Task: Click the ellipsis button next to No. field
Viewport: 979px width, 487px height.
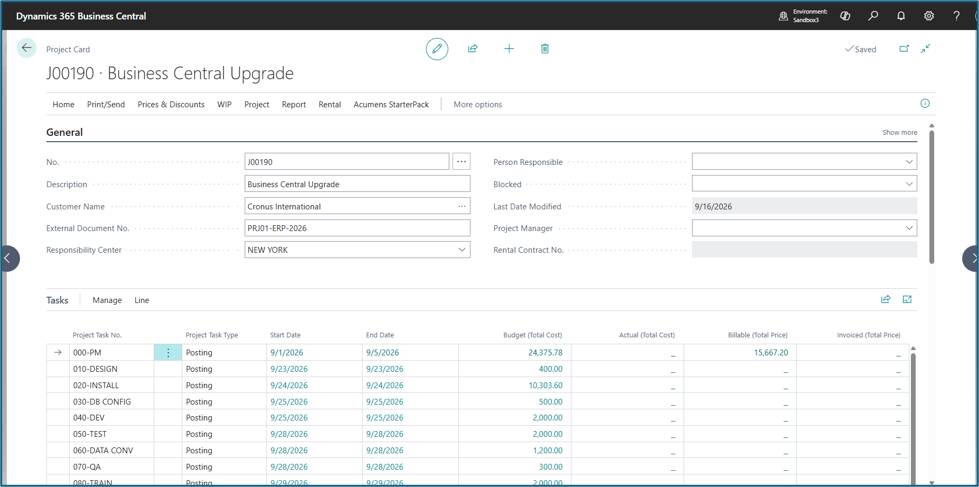Action: (461, 162)
